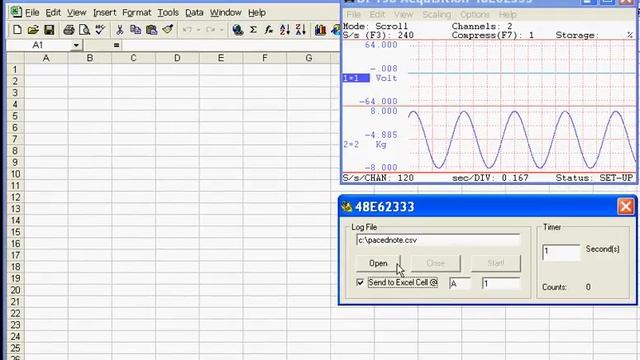The width and height of the screenshot is (640, 360).
Task: Open the Paste Function fx icon
Action: pyautogui.click(x=269, y=30)
